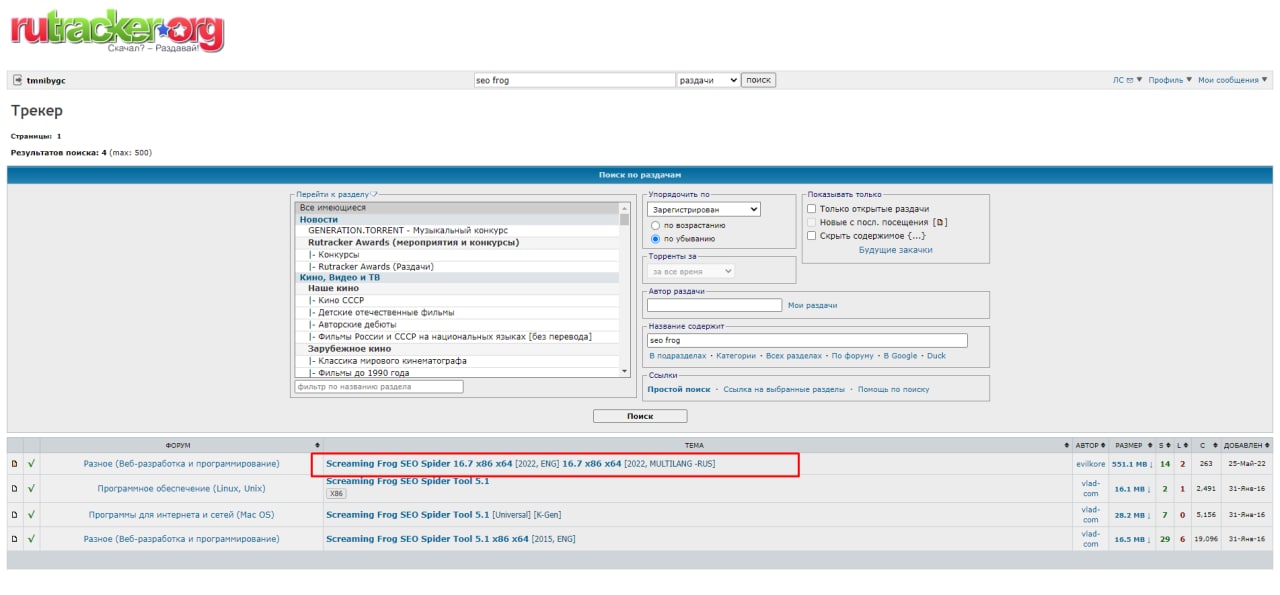Open the 'Мои раздачи' link
The width and height of the screenshot is (1280, 595).
pyautogui.click(x=812, y=305)
